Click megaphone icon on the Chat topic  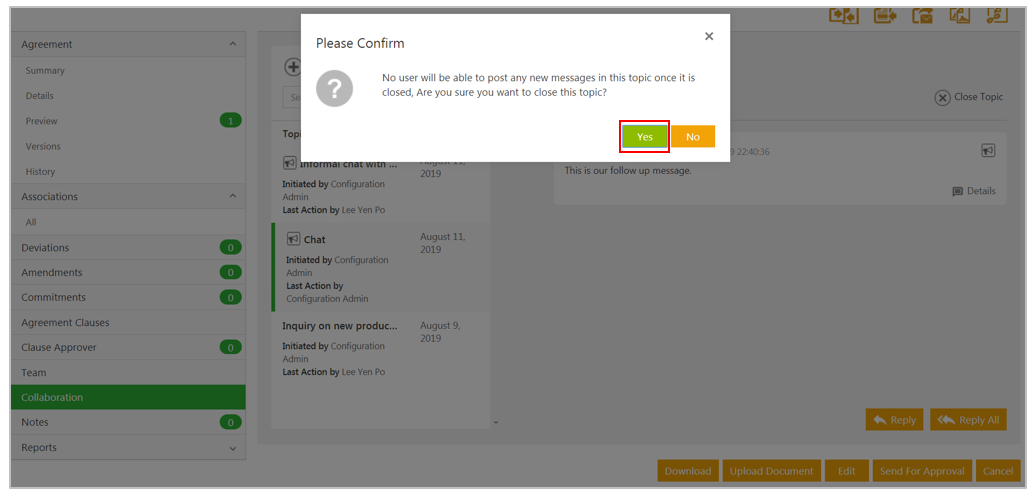coord(294,240)
